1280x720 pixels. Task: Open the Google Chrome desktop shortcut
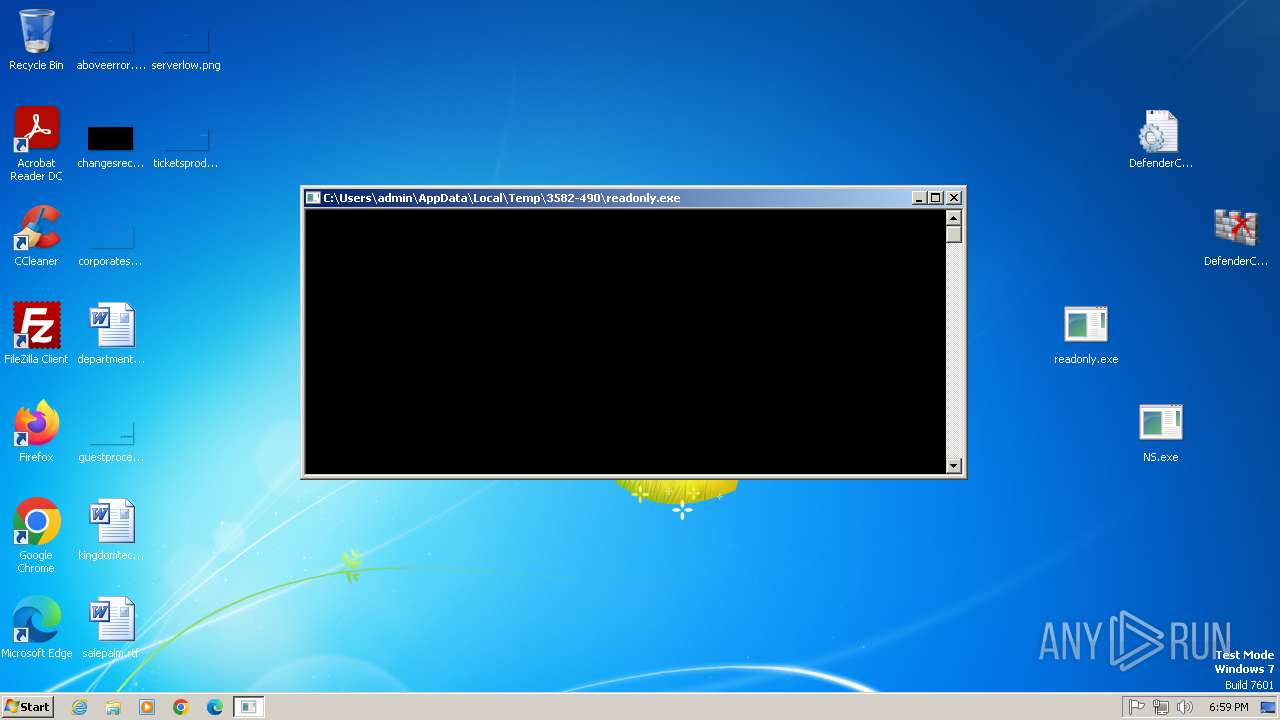click(x=36, y=535)
